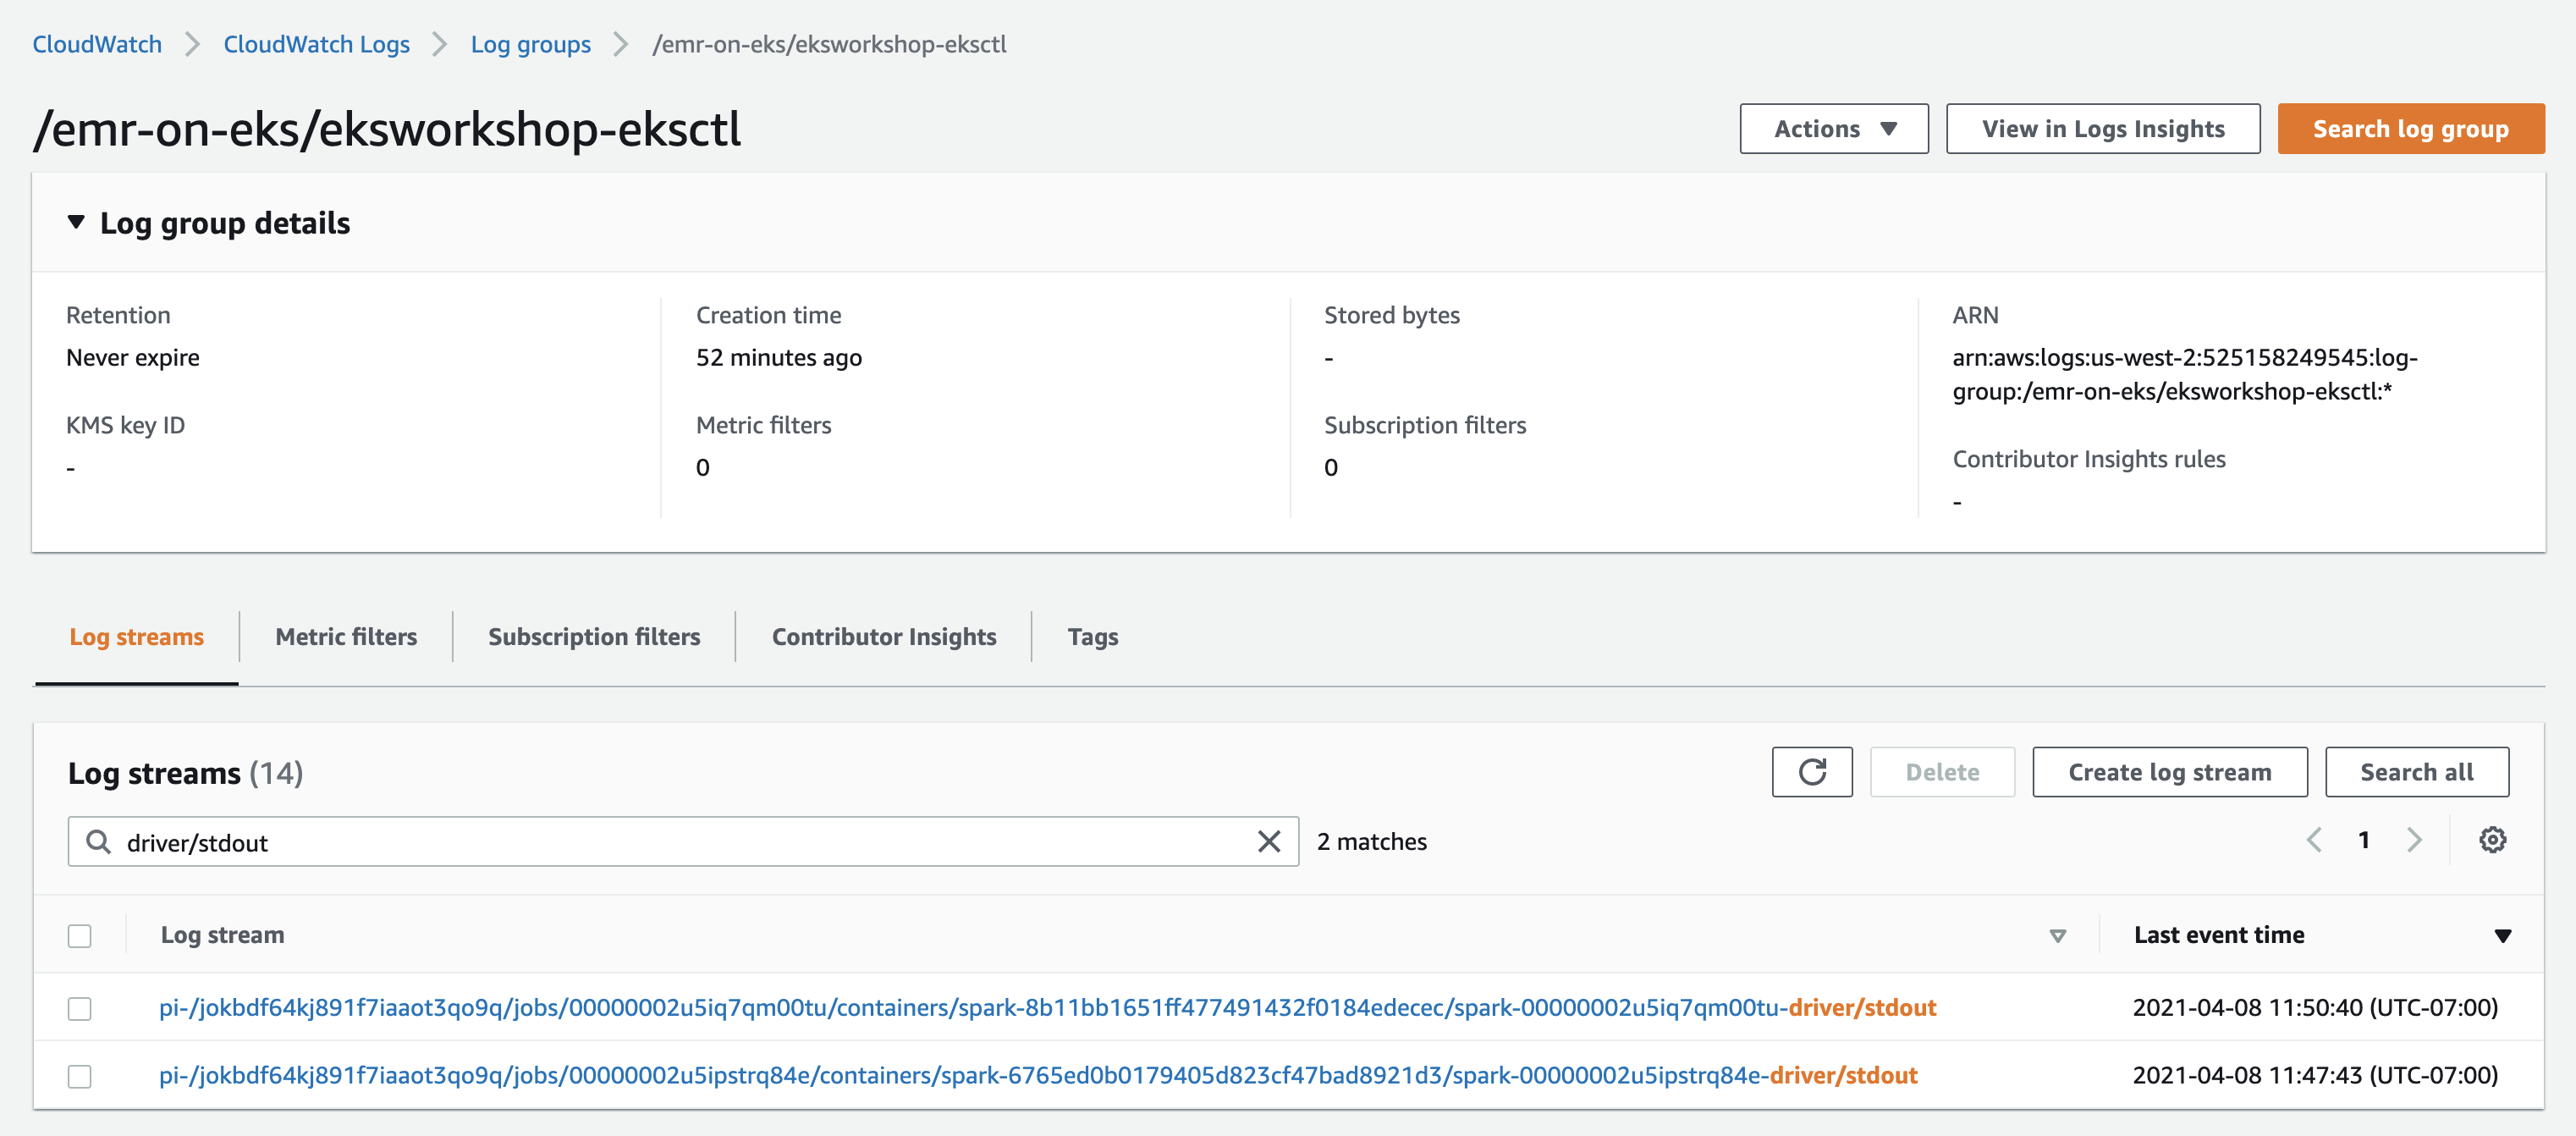
Task: Click the Search log group button
Action: coord(2410,129)
